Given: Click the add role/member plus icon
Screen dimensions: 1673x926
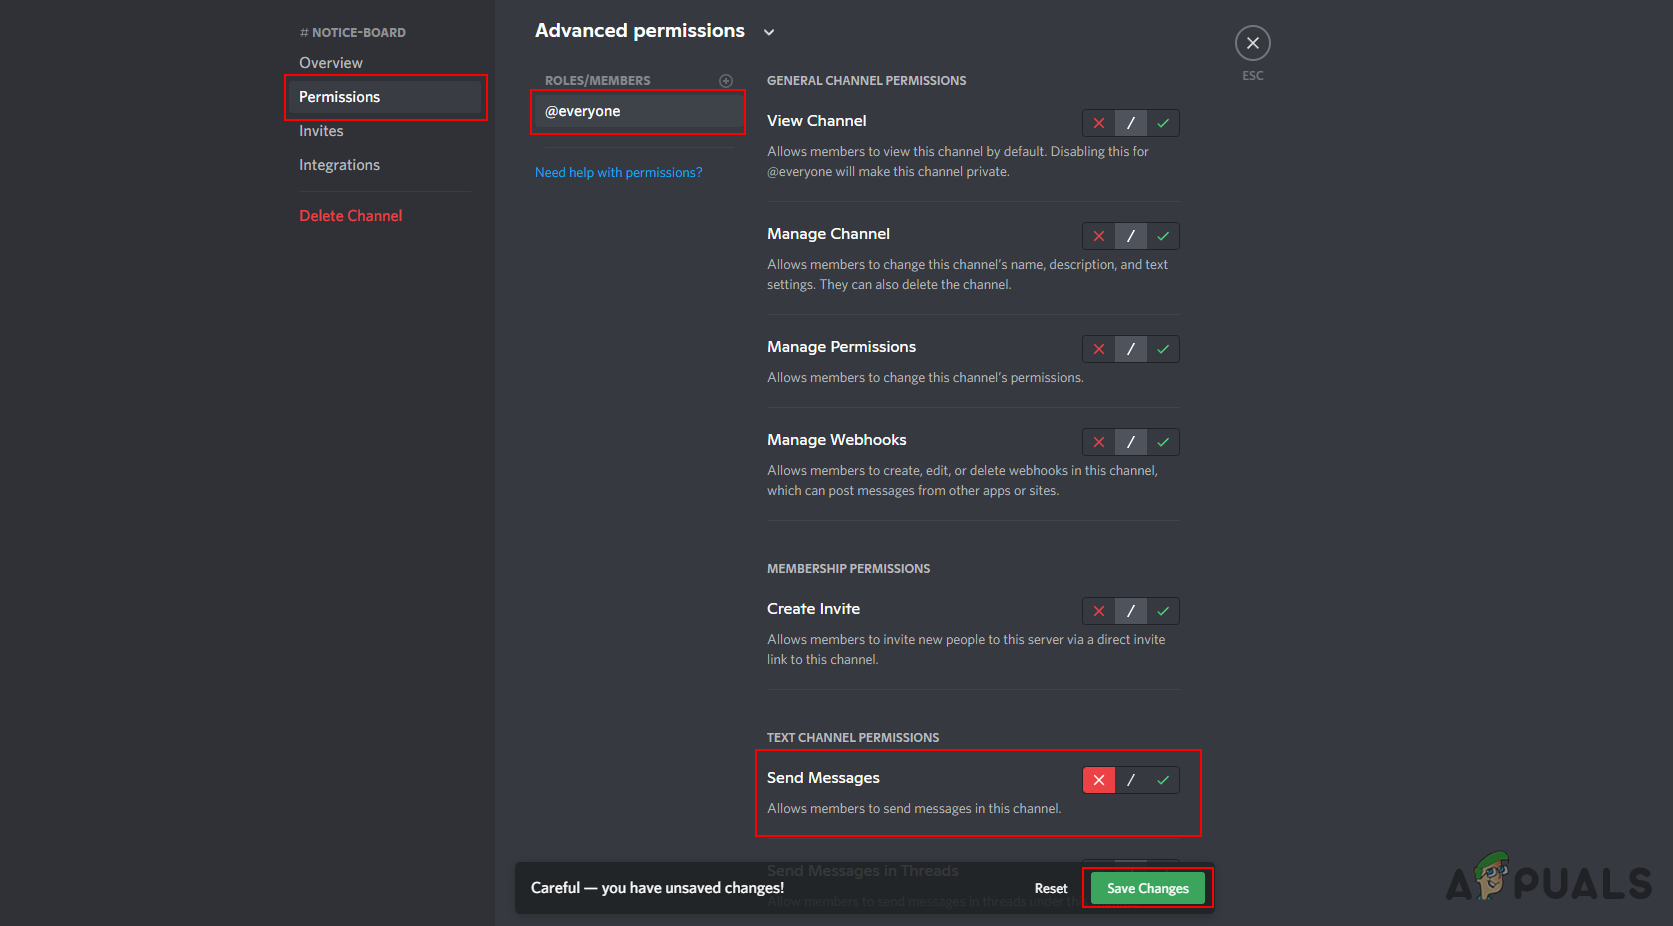Looking at the screenshot, I should [x=726, y=81].
